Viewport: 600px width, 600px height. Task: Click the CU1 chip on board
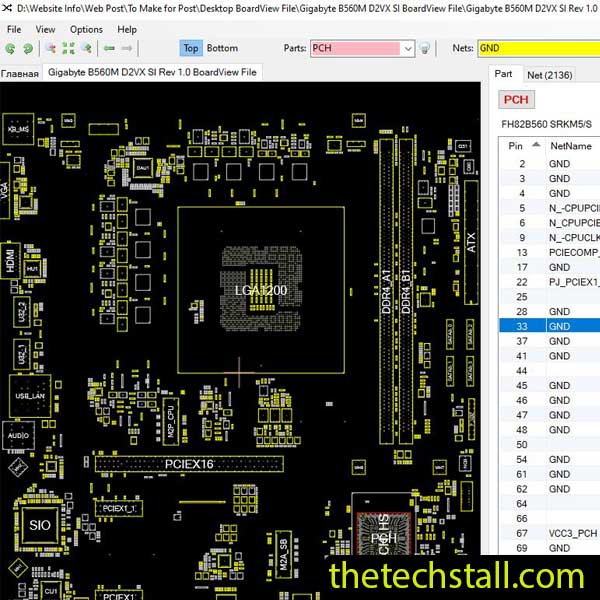coord(51,591)
